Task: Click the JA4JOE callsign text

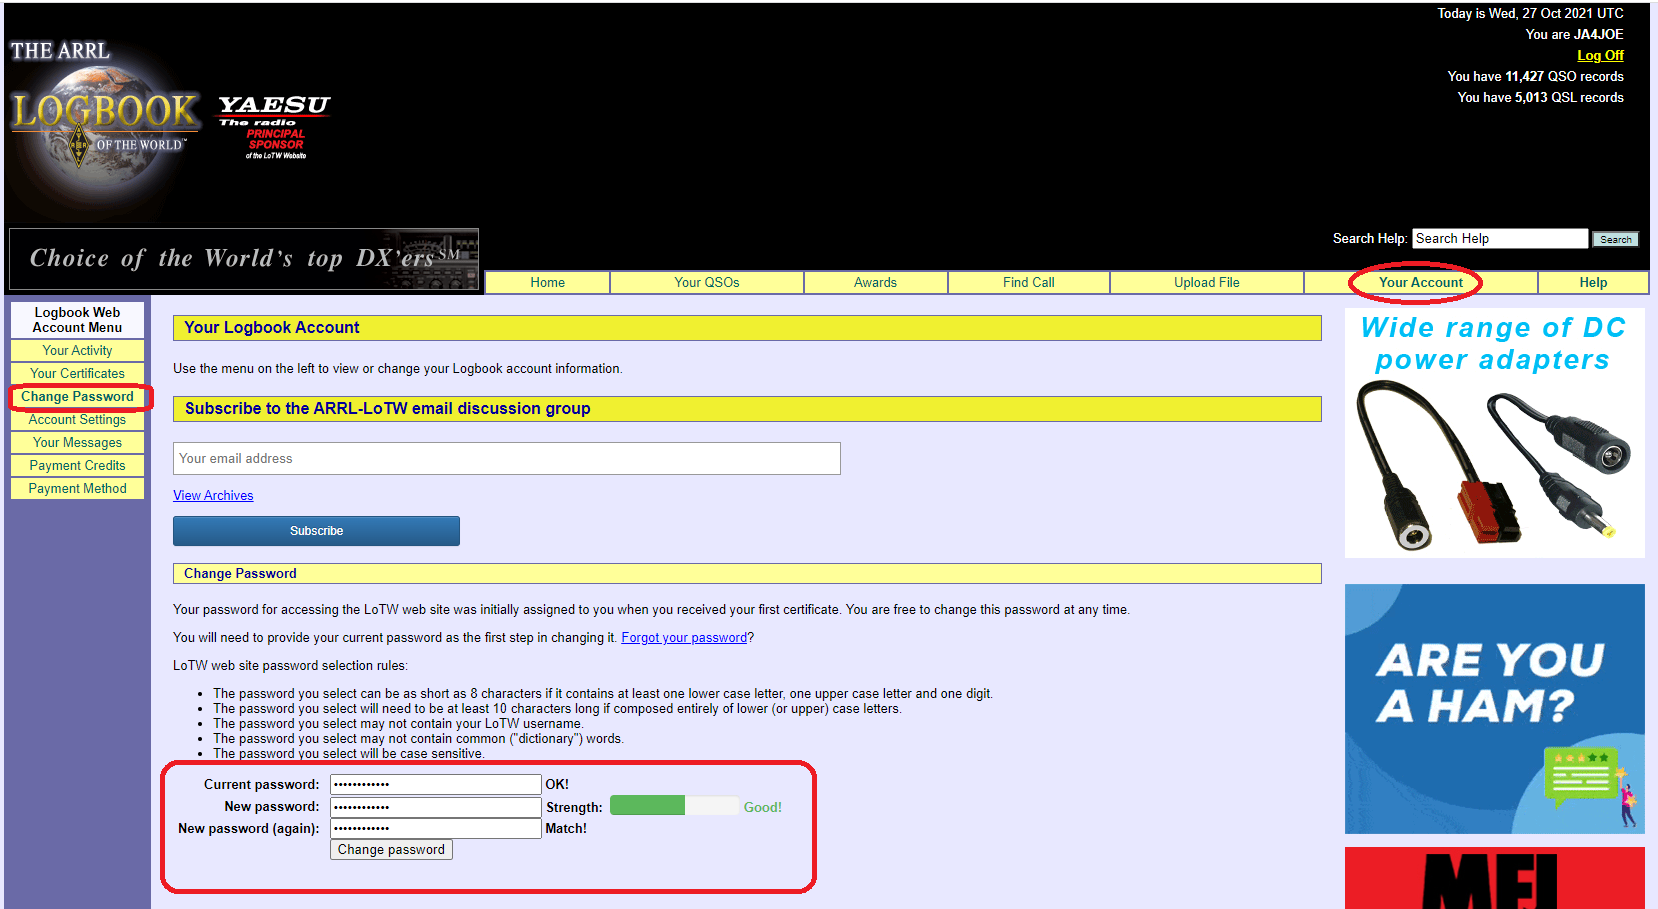Action: (x=1598, y=35)
